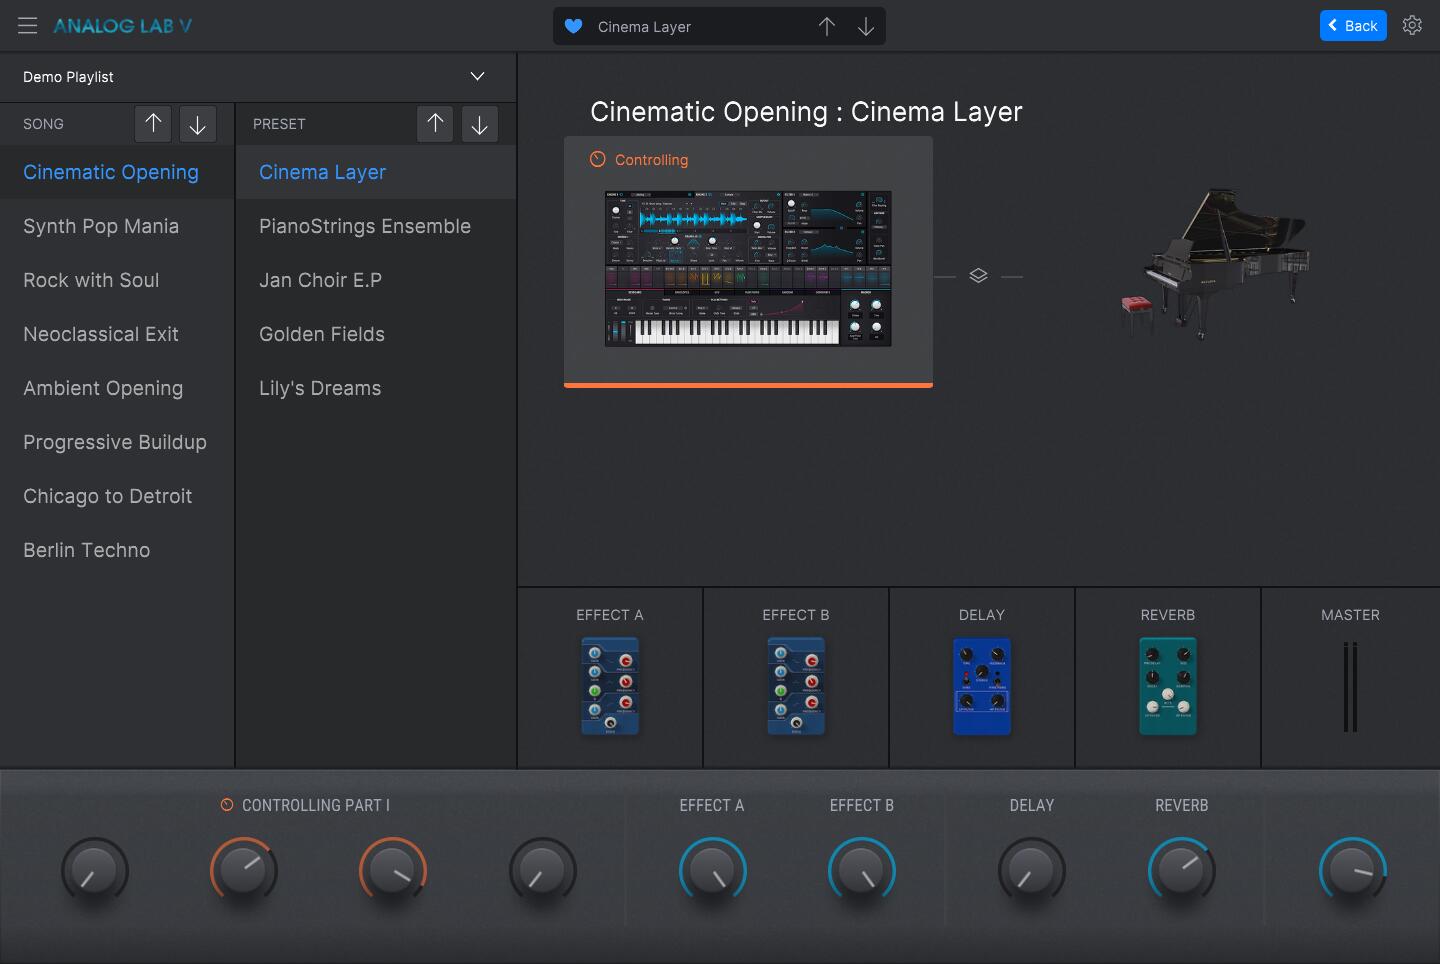1440x964 pixels.
Task: Select the Progressive Buildup song
Action: tap(117, 442)
